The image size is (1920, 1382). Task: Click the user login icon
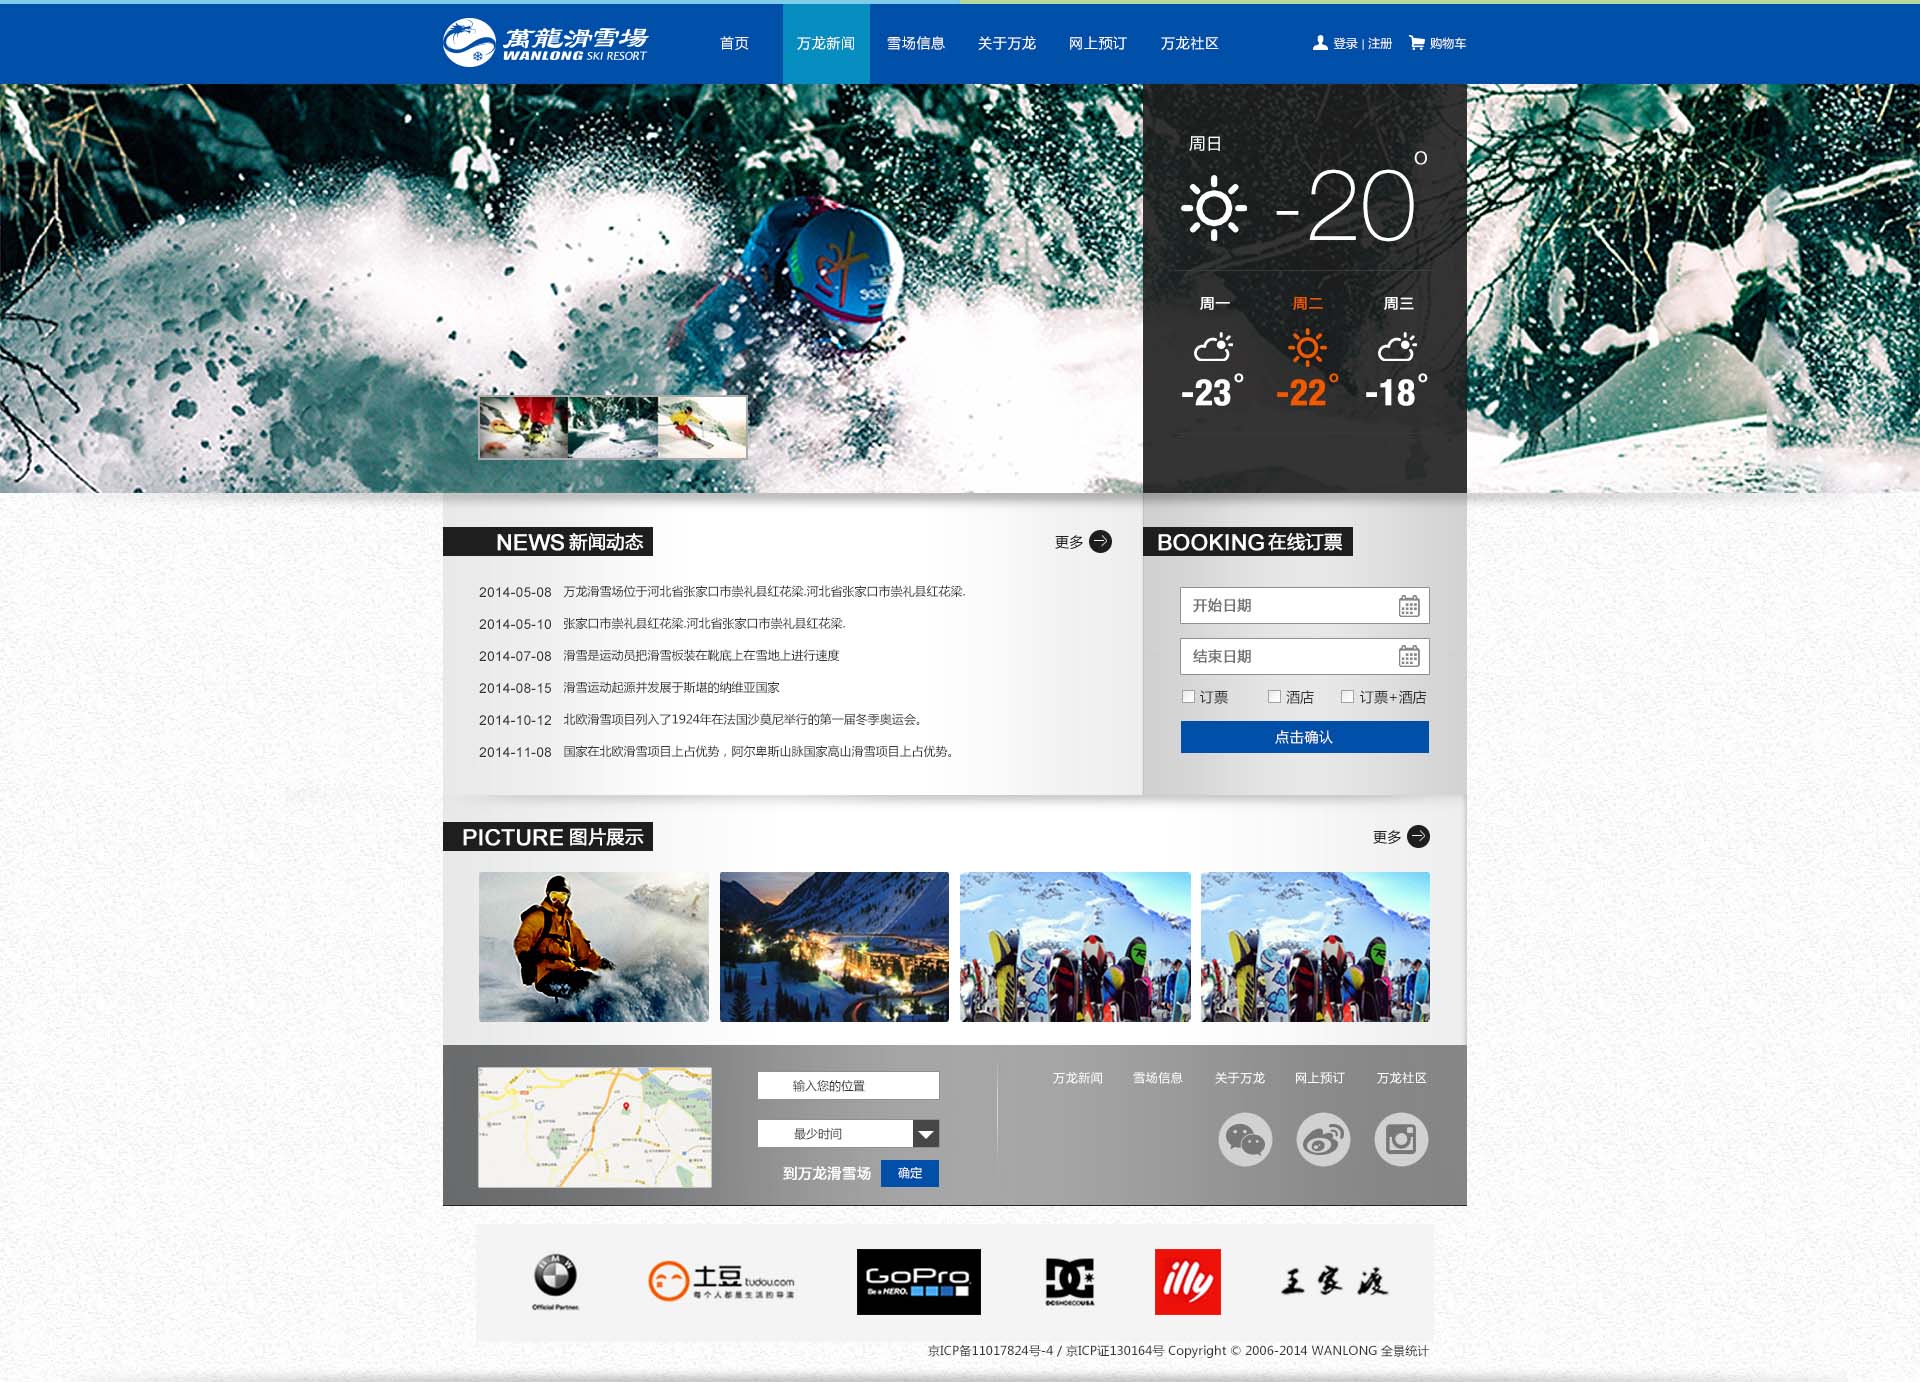[1320, 43]
